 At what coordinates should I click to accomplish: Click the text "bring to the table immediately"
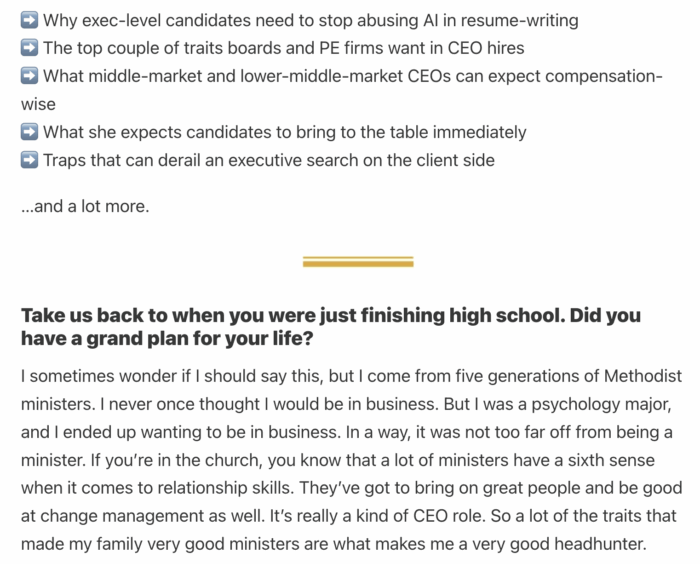click(x=410, y=132)
